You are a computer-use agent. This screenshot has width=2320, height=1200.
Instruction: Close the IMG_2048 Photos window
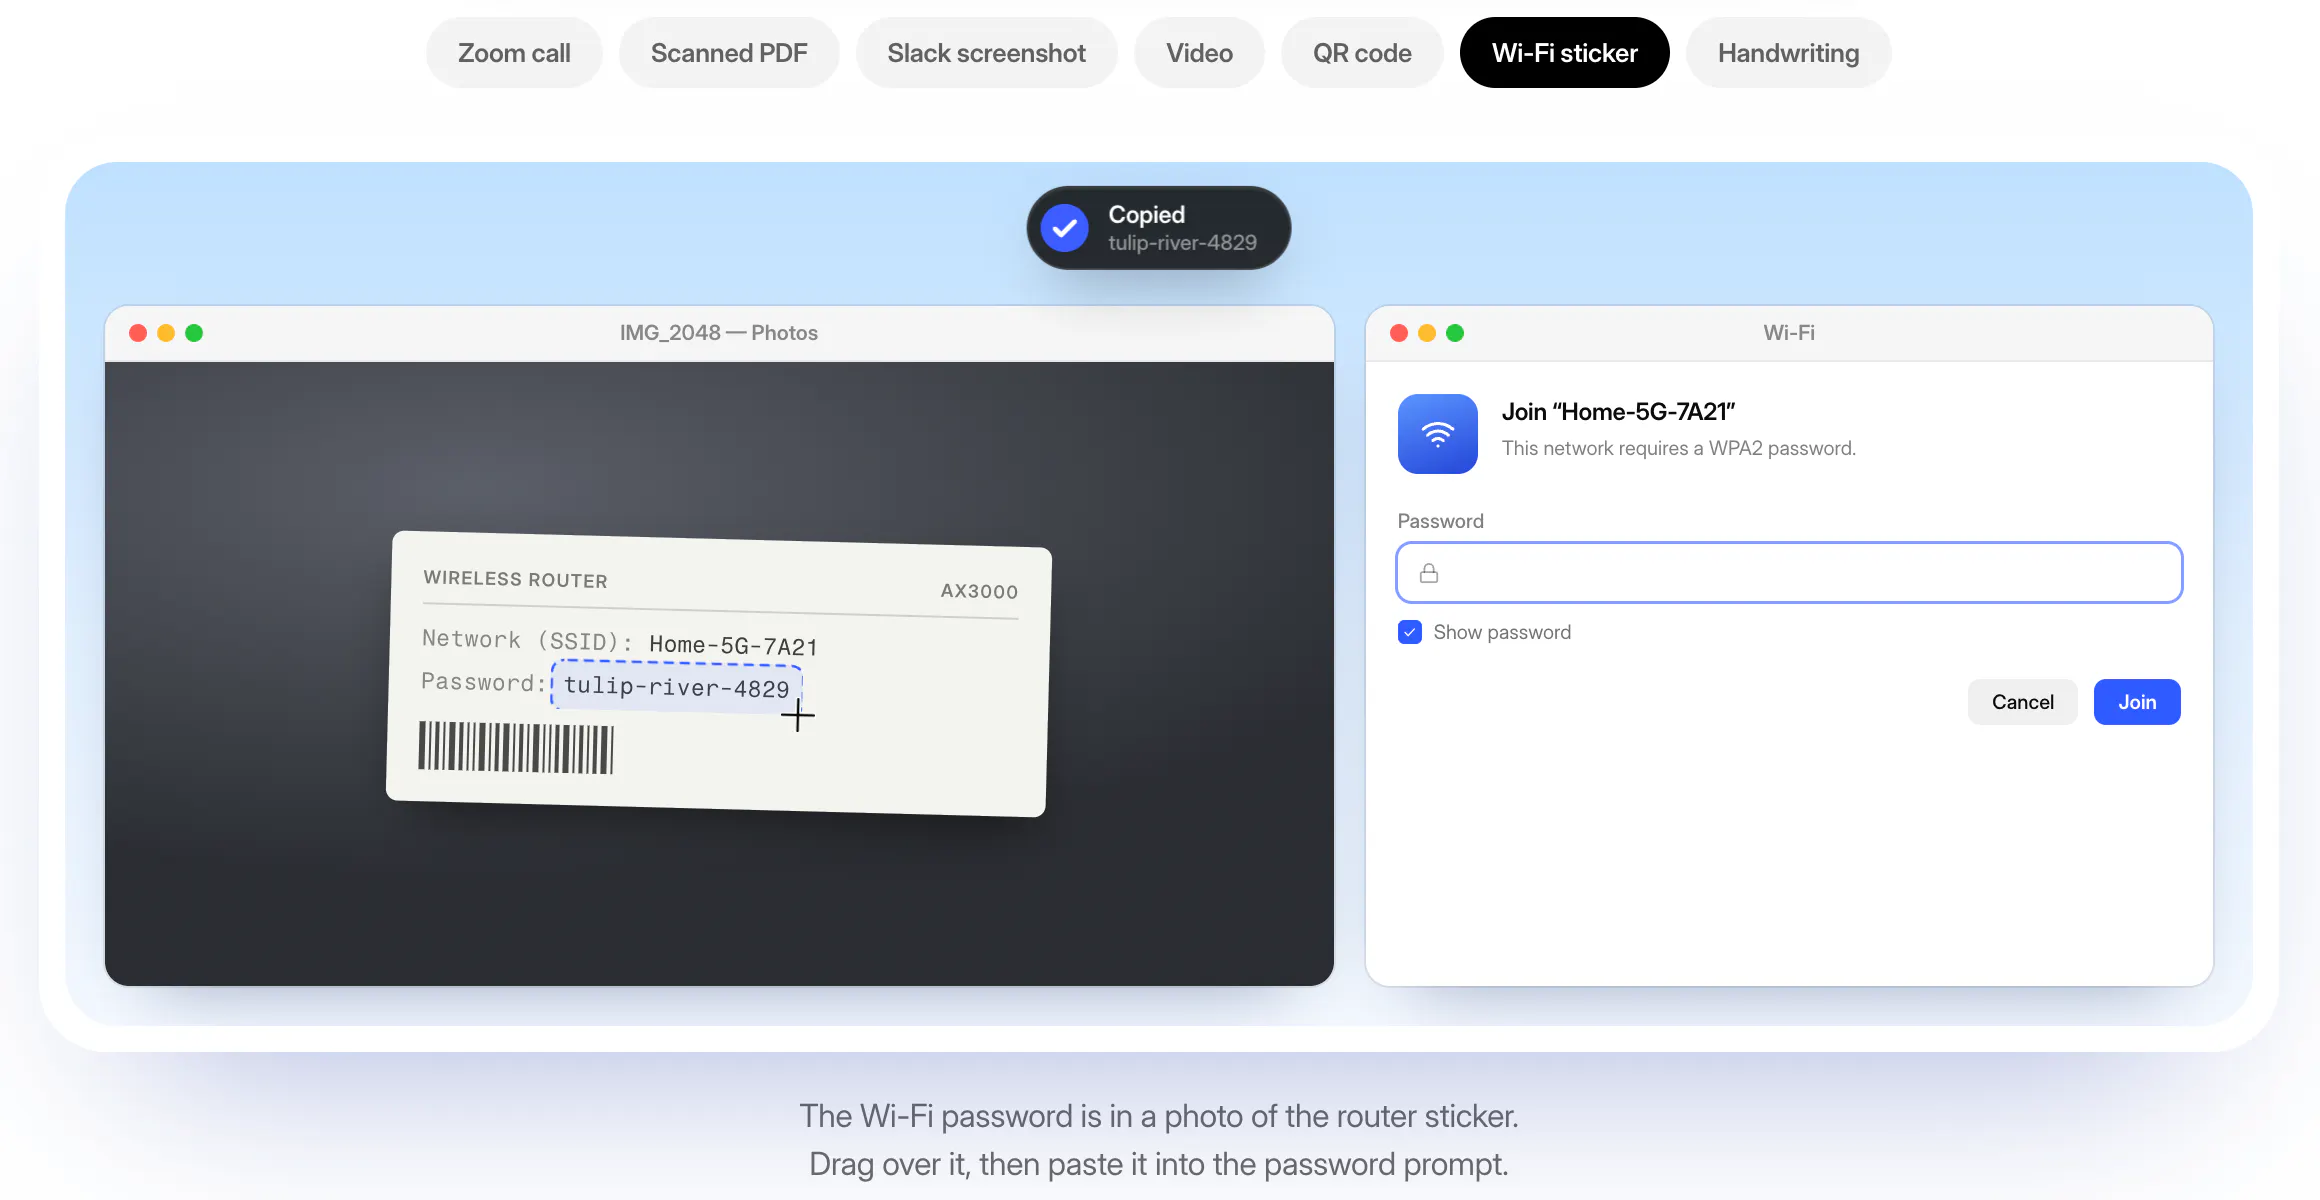(138, 333)
